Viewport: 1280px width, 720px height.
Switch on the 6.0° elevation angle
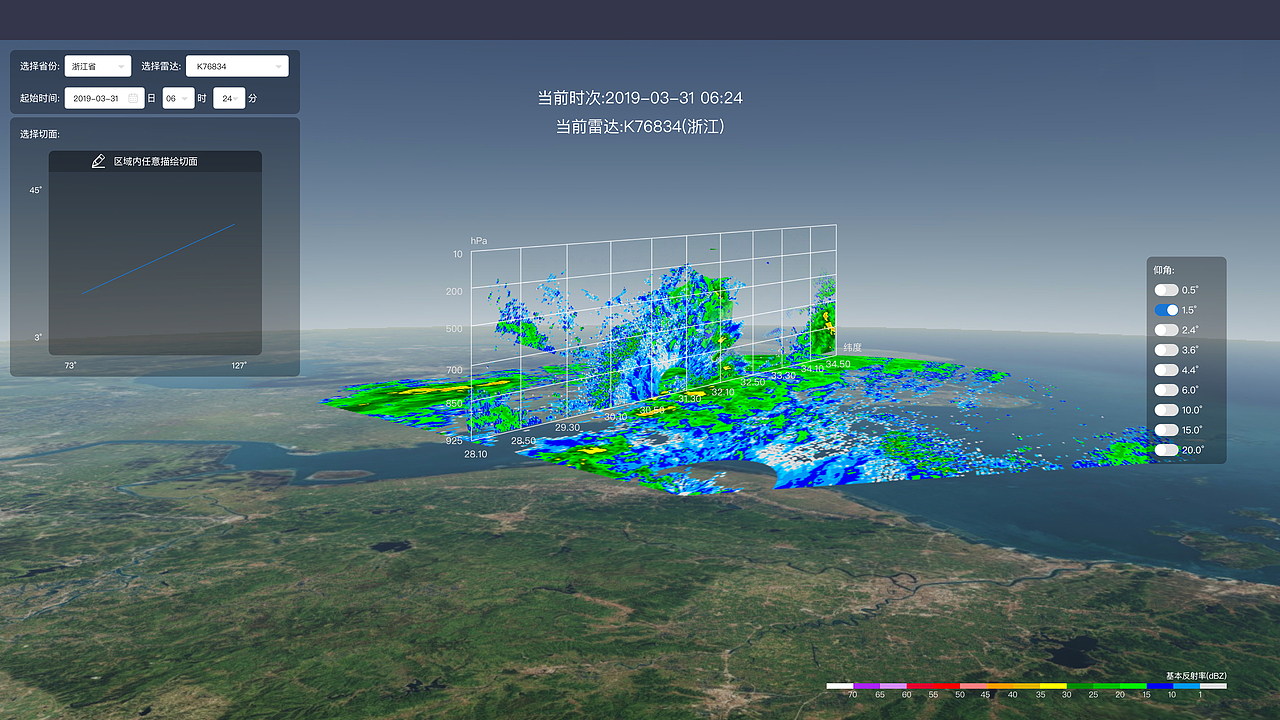click(x=1166, y=390)
